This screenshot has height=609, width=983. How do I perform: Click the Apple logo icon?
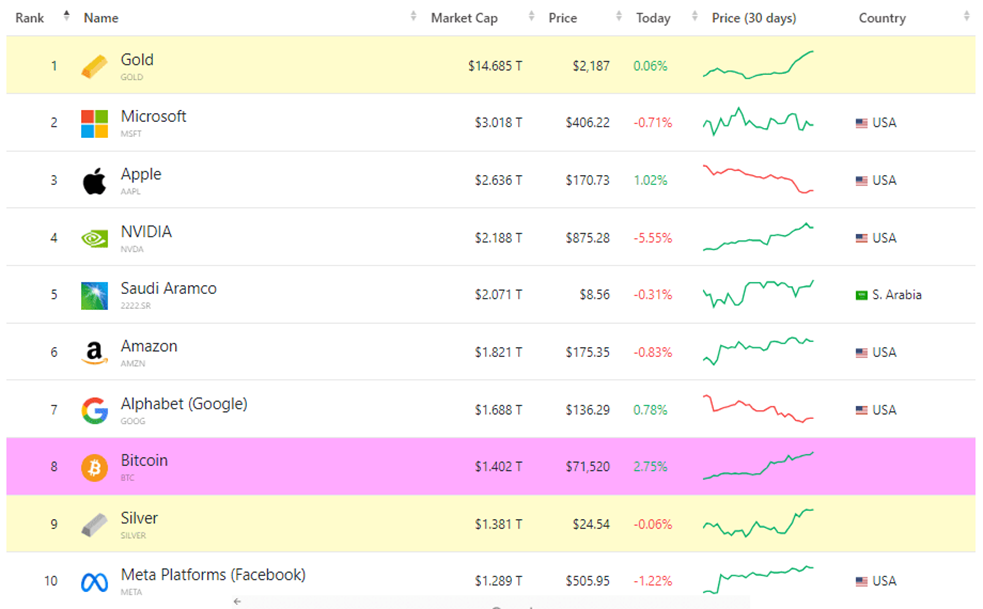tap(94, 181)
